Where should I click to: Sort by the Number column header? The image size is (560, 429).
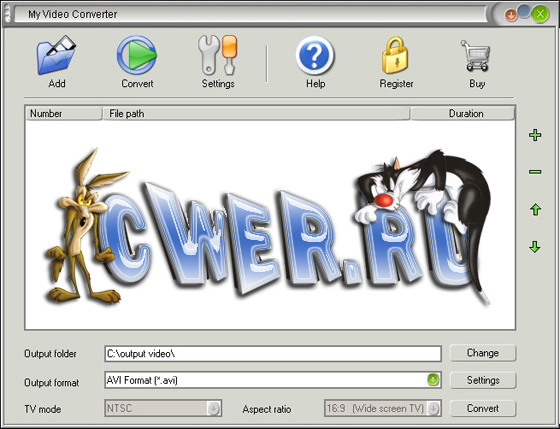tap(64, 113)
